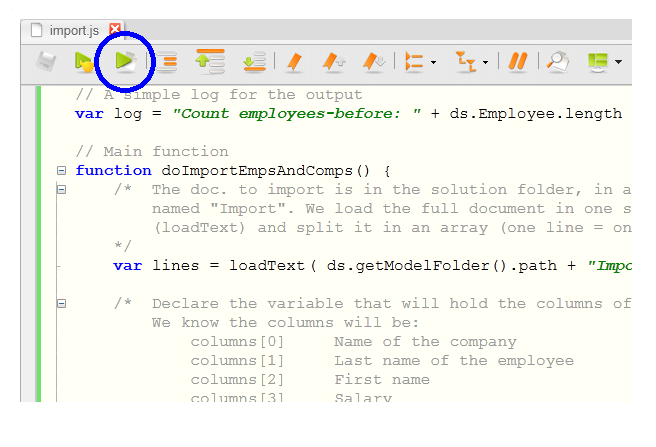Viewport: 656px width, 447px height.
Task: Collapse the doImportEmpsAndComps function block
Action: coord(62,170)
